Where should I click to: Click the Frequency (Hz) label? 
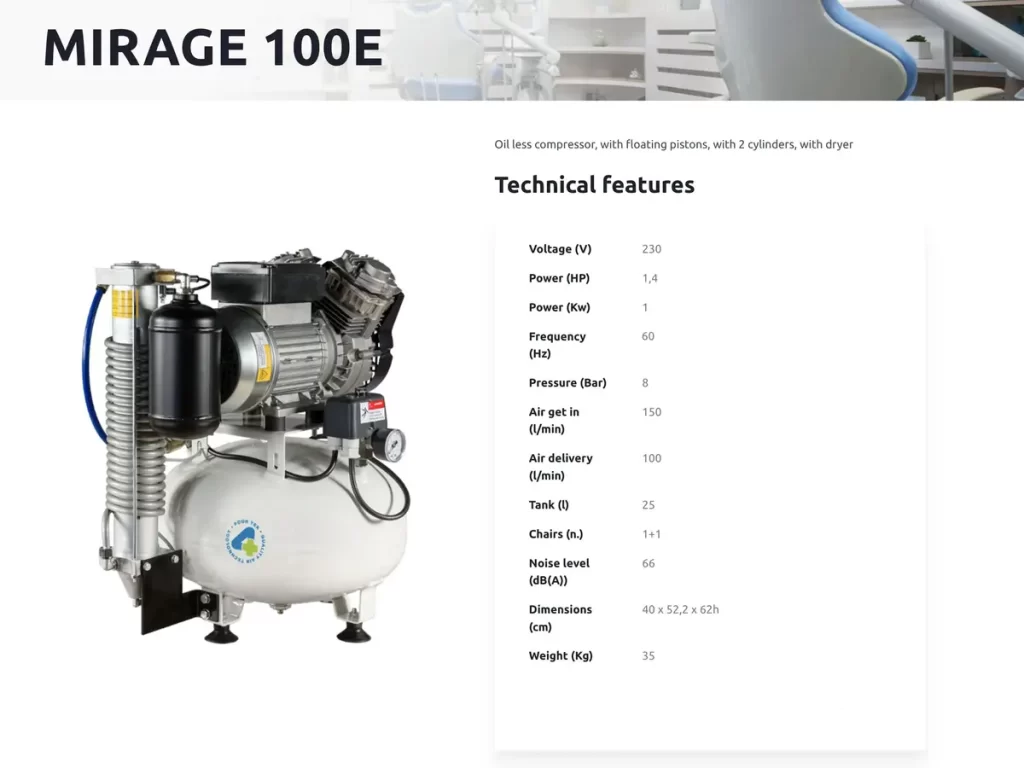[557, 345]
